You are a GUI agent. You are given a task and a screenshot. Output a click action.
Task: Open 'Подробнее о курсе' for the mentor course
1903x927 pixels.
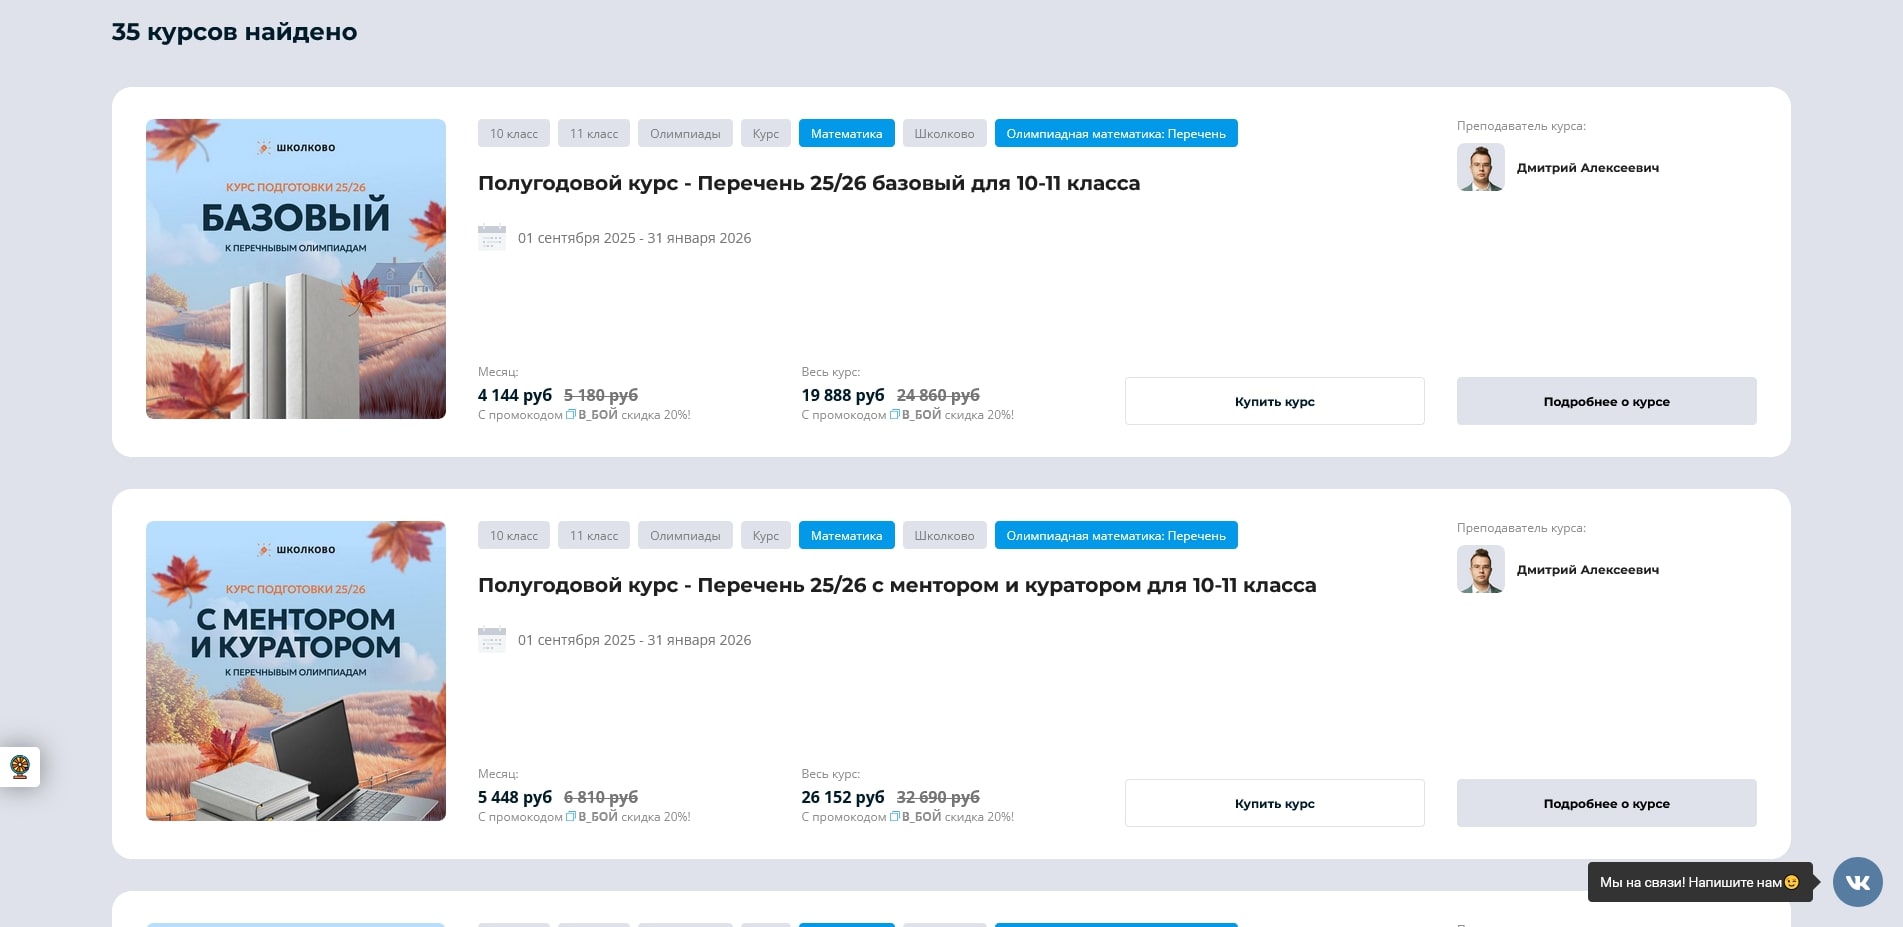pos(1606,803)
